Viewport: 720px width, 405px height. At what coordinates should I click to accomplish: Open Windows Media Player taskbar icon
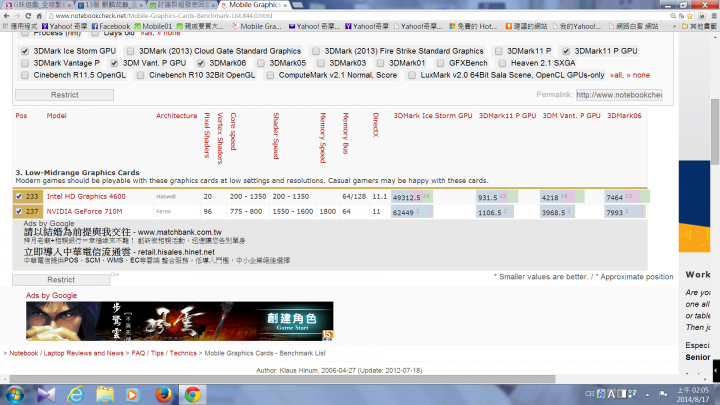(x=133, y=395)
